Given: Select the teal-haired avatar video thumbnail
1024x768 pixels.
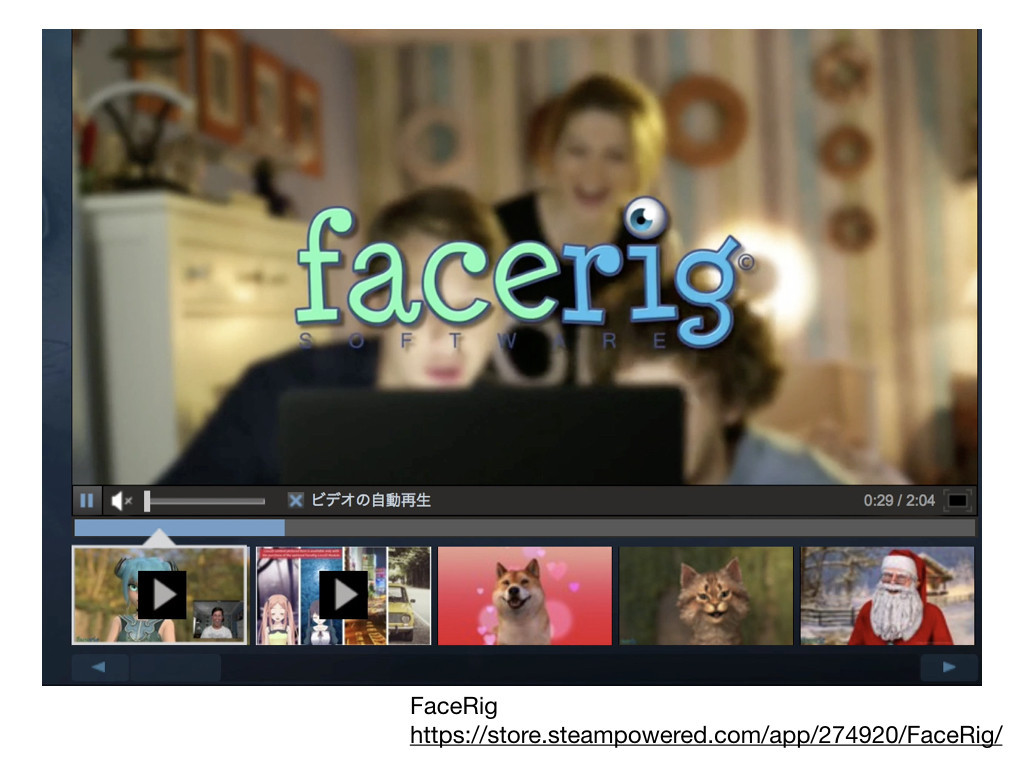Looking at the screenshot, I should point(161,595).
